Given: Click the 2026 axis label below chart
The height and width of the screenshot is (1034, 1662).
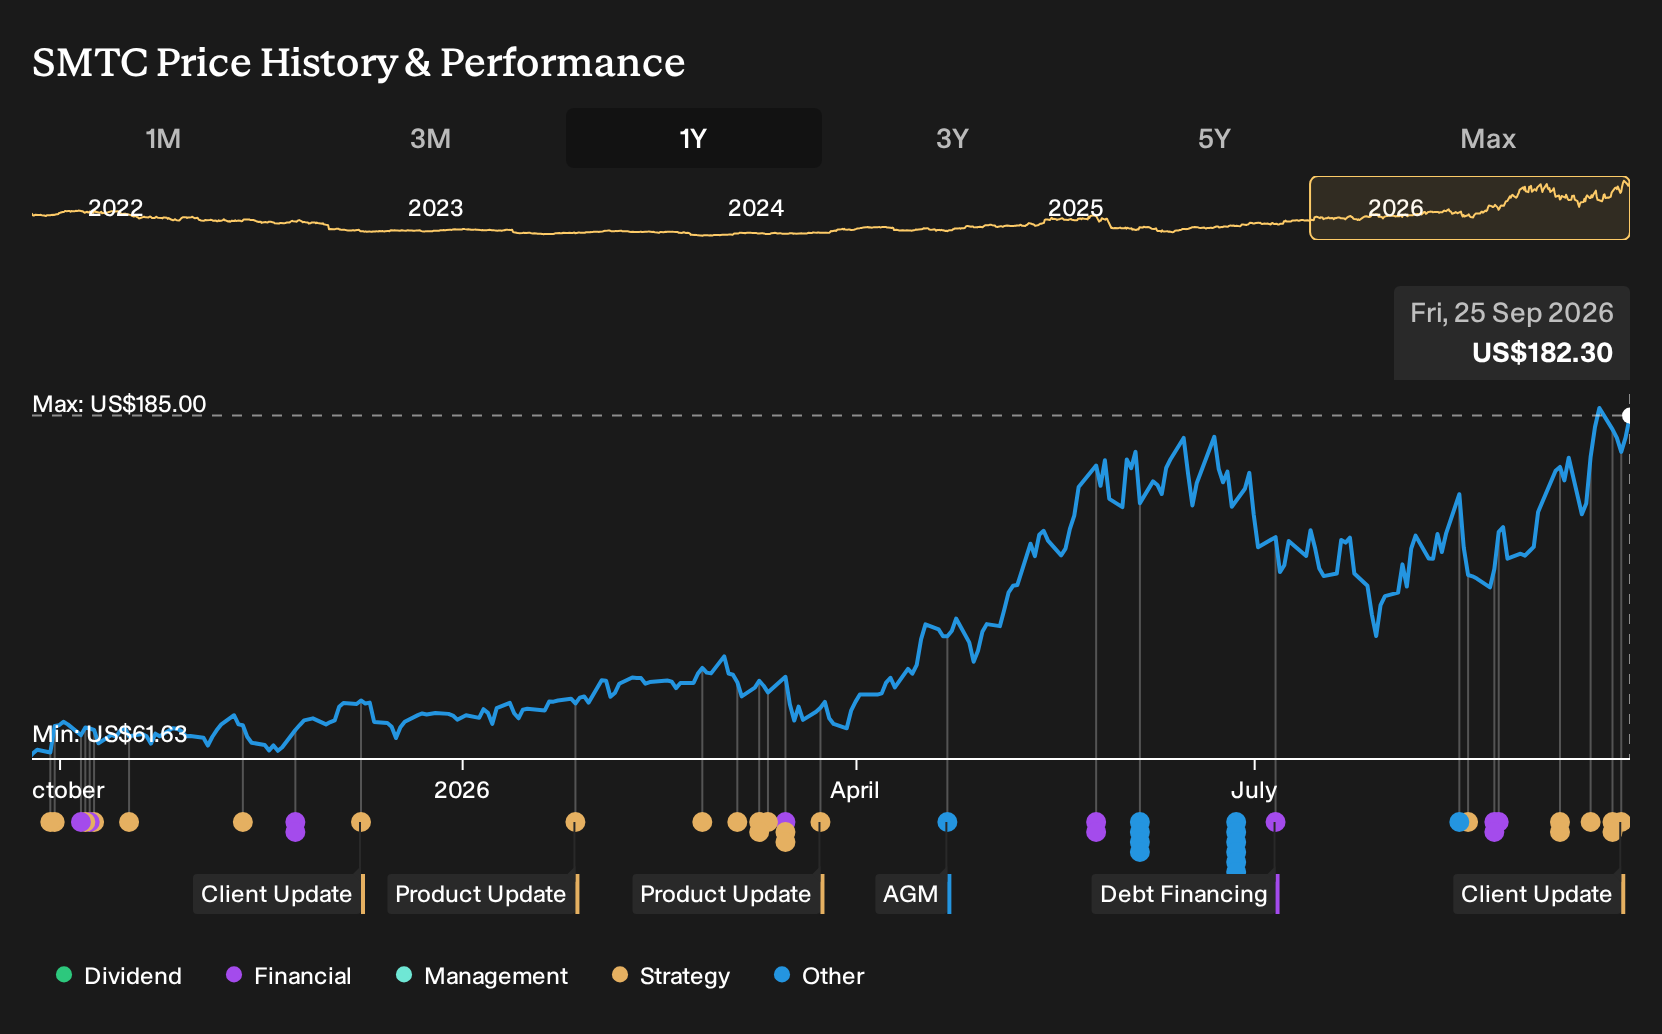Looking at the screenshot, I should [461, 790].
